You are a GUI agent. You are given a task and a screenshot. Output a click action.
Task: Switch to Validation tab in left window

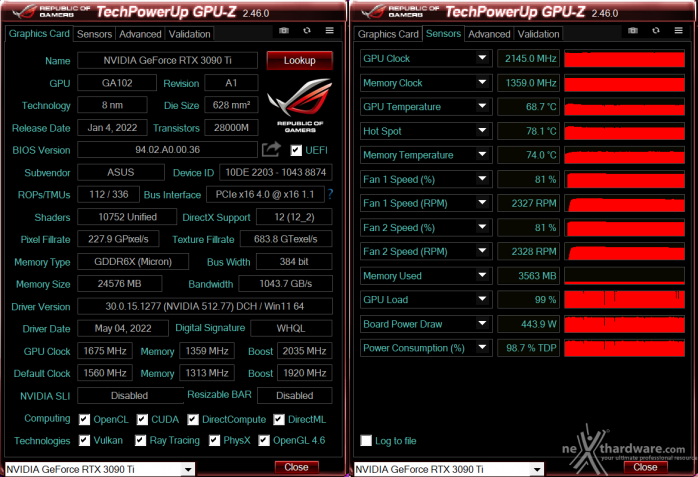click(189, 34)
